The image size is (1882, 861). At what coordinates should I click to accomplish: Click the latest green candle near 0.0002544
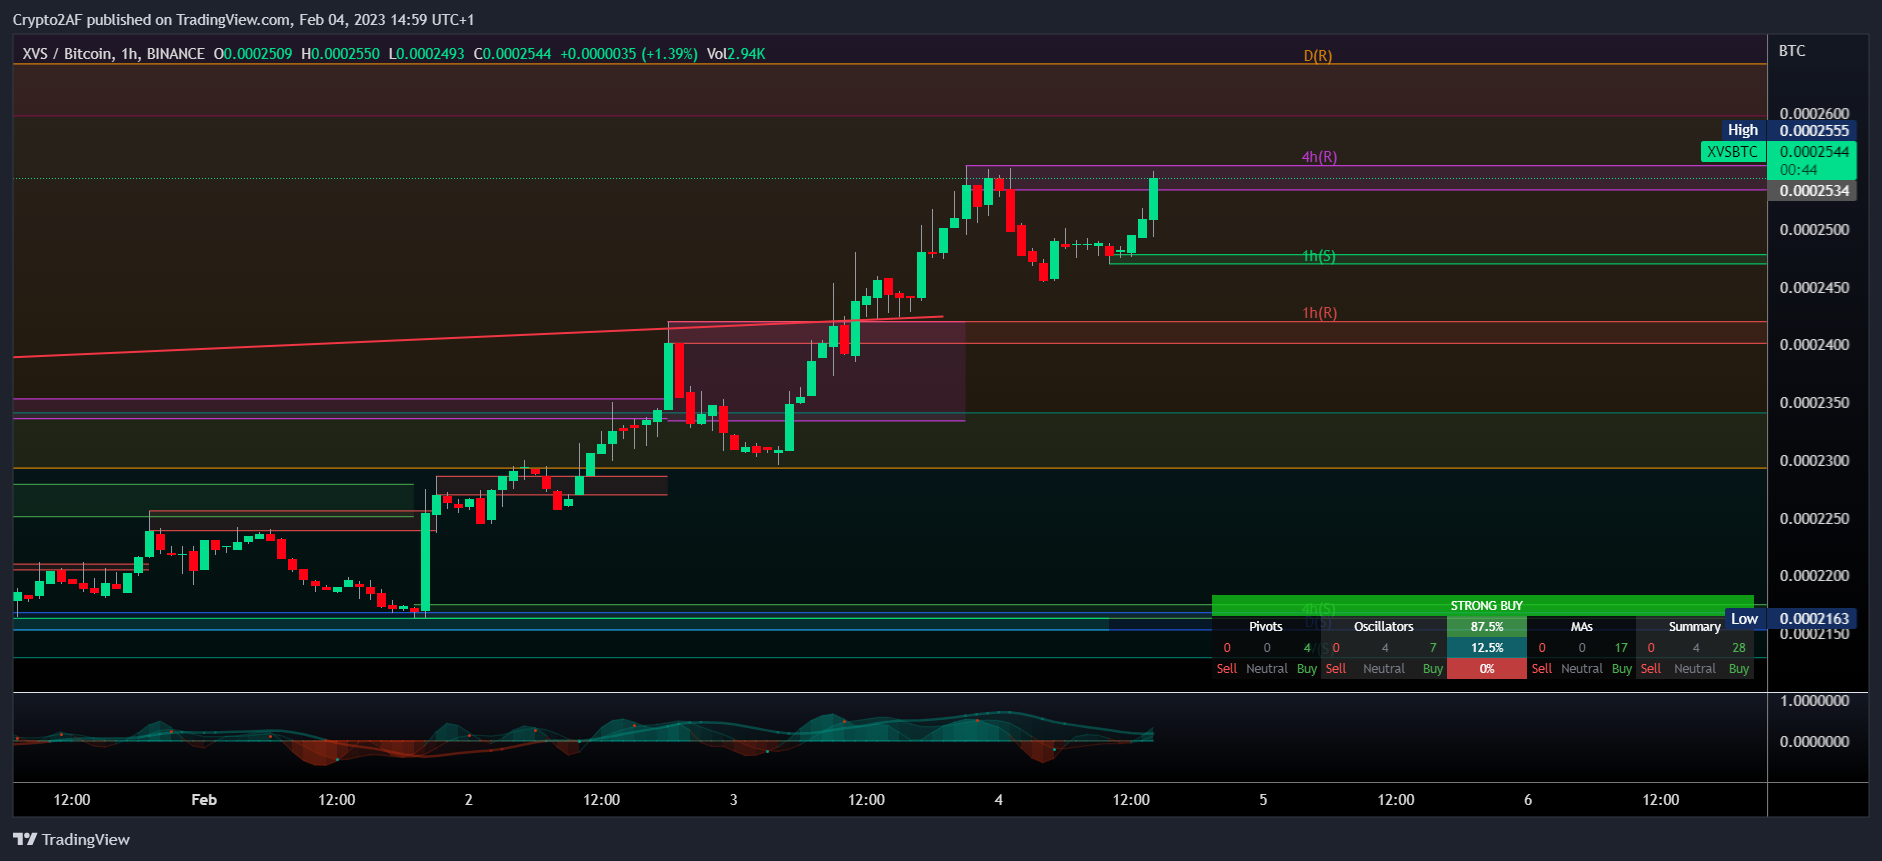[x=1153, y=199]
